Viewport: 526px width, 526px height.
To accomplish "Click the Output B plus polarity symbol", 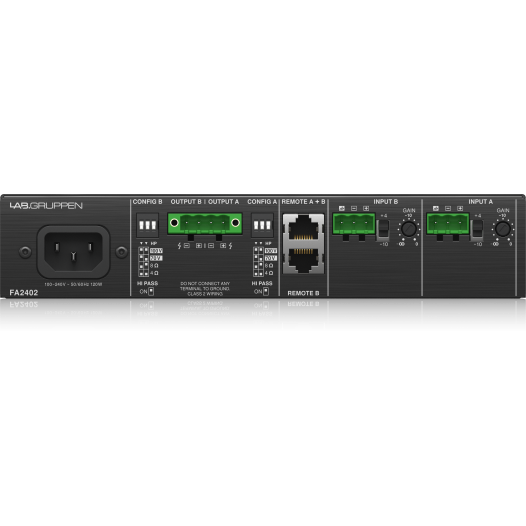I will (x=199, y=246).
